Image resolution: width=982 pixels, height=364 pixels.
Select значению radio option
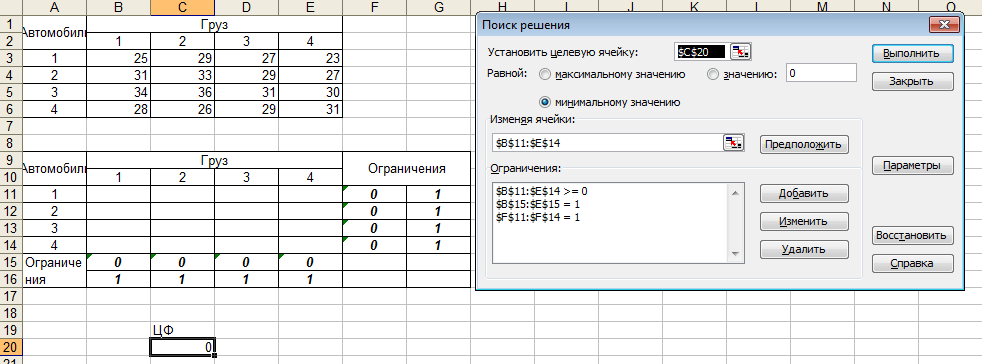click(x=713, y=74)
